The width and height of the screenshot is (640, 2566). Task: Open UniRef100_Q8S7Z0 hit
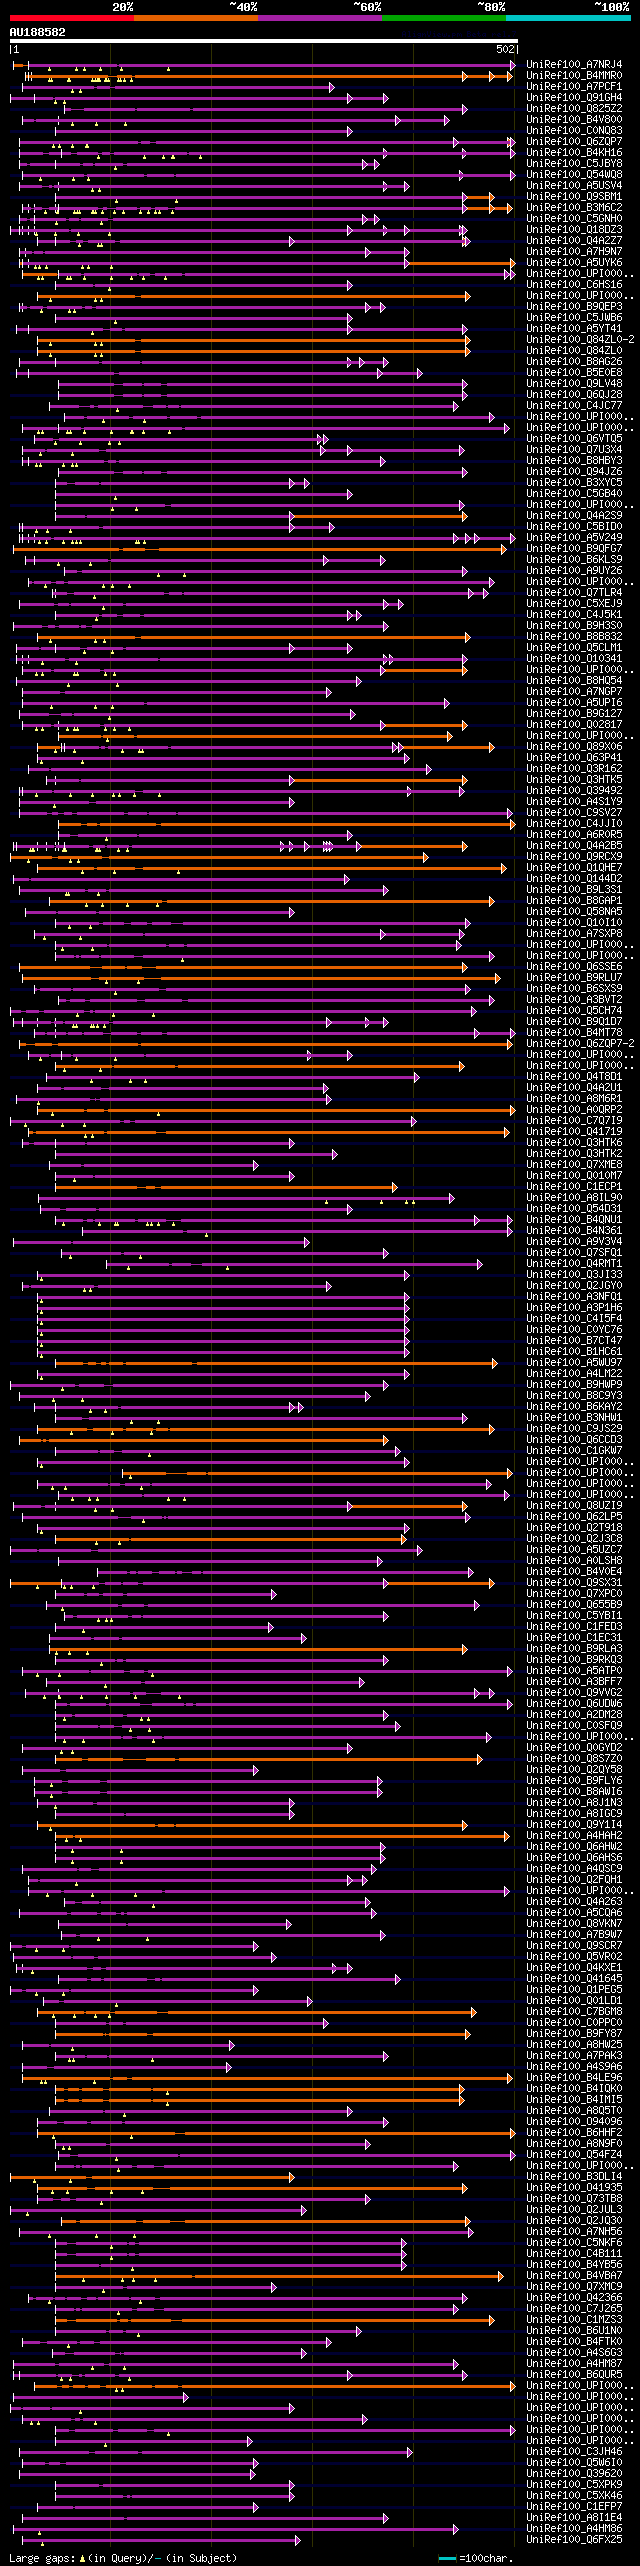(574, 1759)
